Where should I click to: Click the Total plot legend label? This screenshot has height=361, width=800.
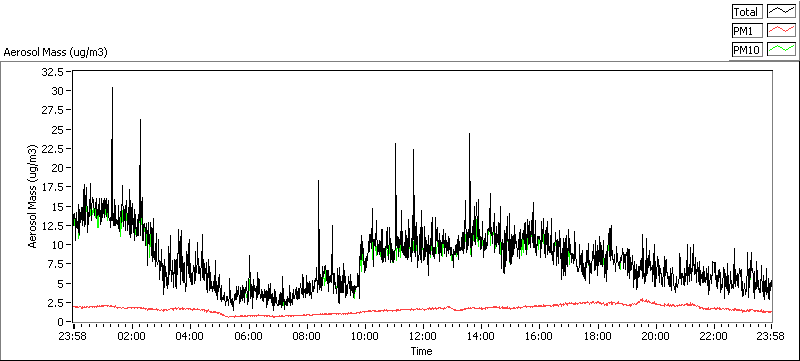pyautogui.click(x=747, y=12)
